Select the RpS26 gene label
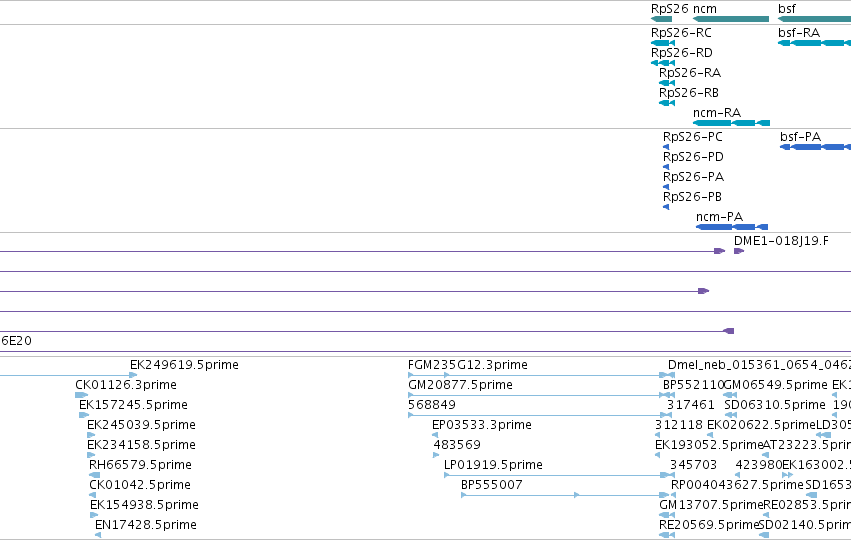This screenshot has height=540, width=851. (670, 9)
